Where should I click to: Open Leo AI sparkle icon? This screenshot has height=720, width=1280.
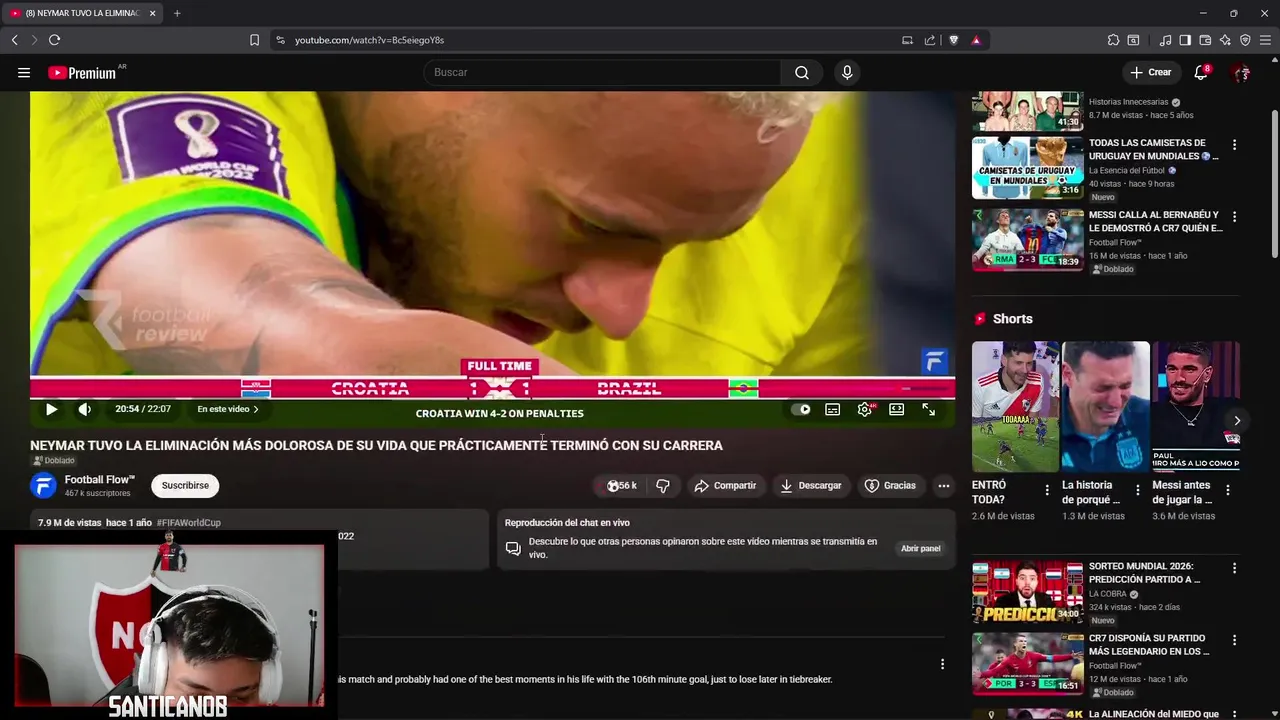pos(1225,40)
